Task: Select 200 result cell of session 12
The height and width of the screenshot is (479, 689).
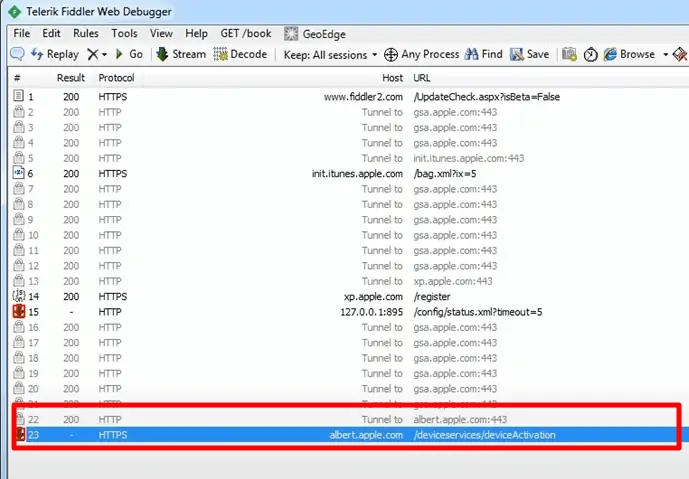Action: (71, 266)
